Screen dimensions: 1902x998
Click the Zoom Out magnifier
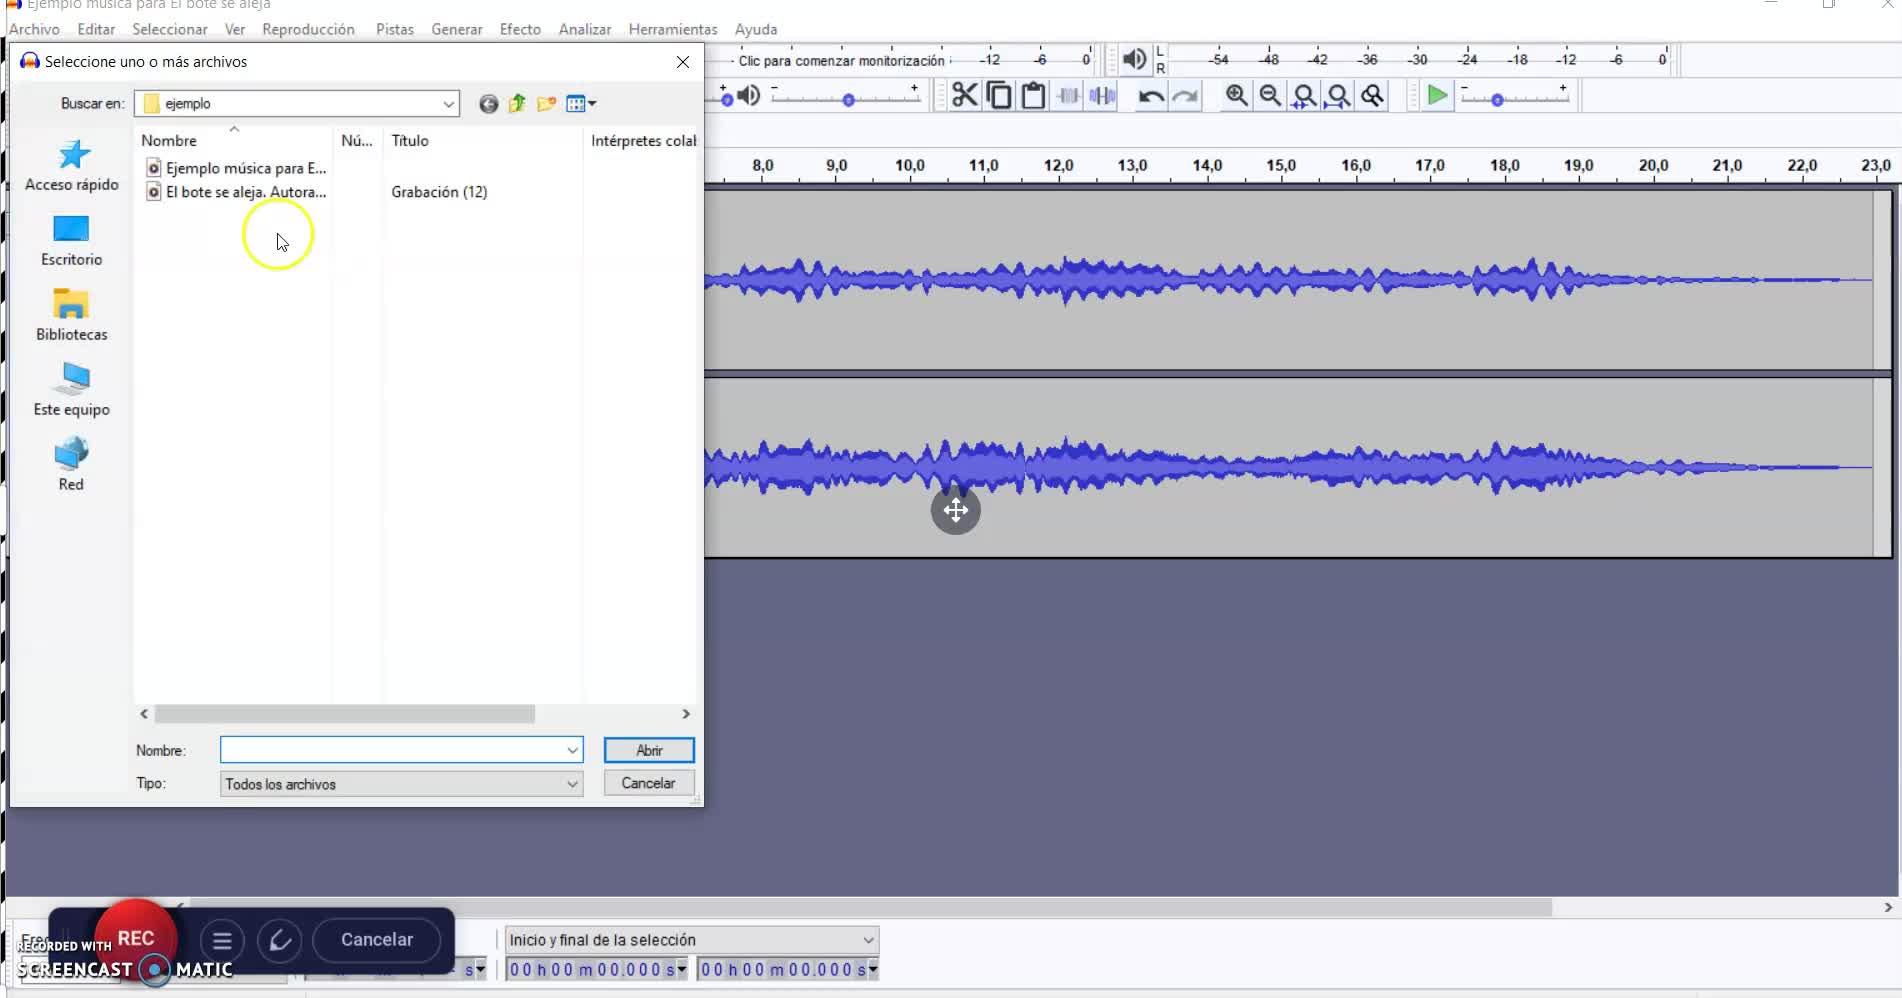1270,96
